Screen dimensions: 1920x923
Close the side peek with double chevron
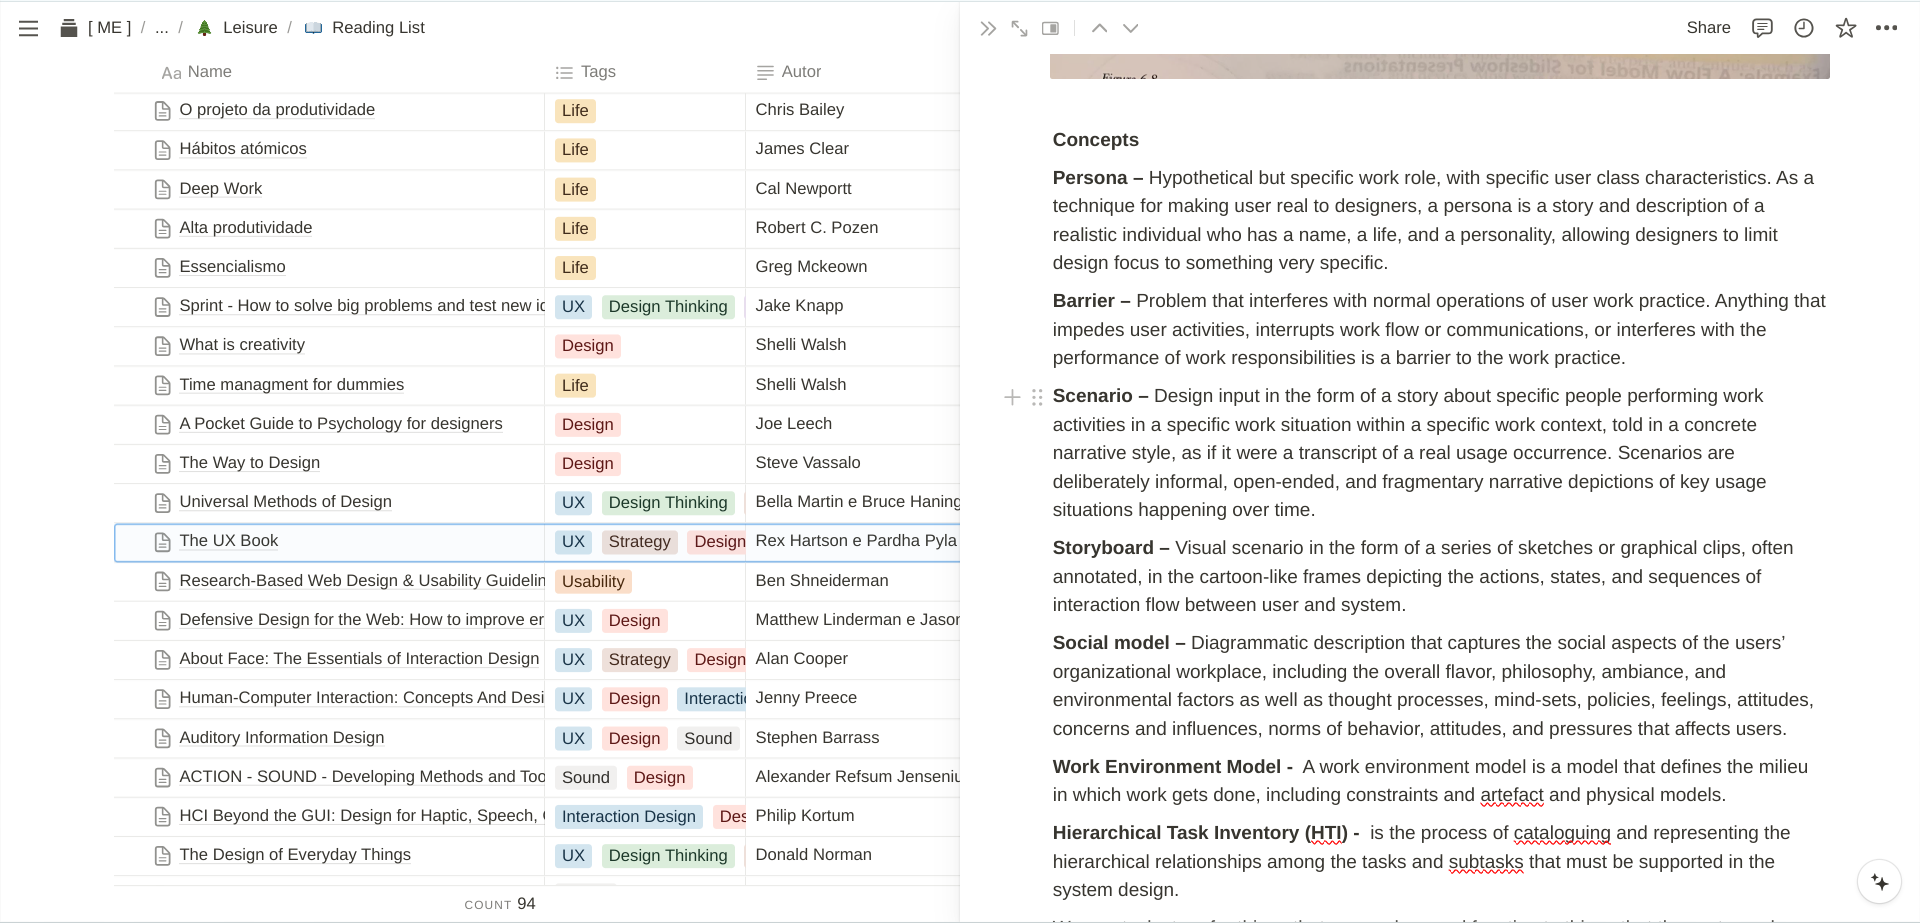(988, 28)
